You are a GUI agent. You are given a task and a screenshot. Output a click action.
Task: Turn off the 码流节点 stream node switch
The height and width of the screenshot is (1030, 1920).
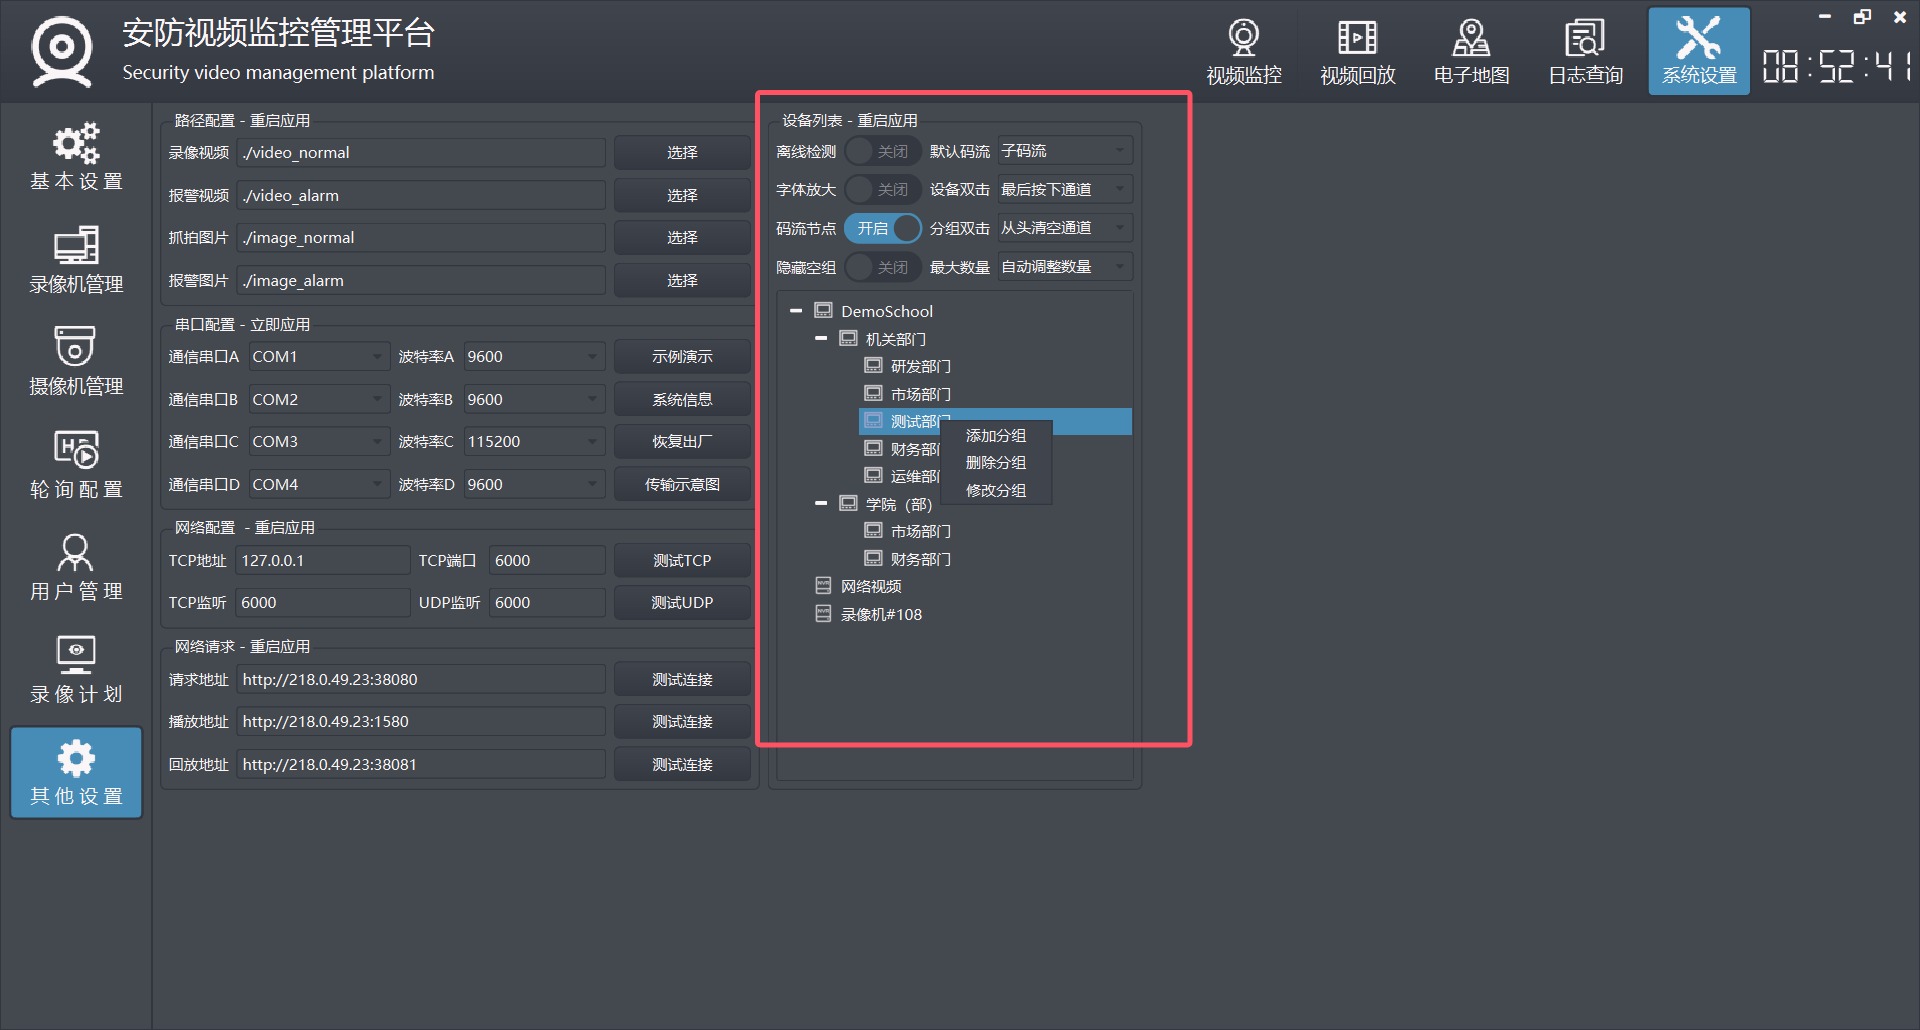[x=882, y=228]
